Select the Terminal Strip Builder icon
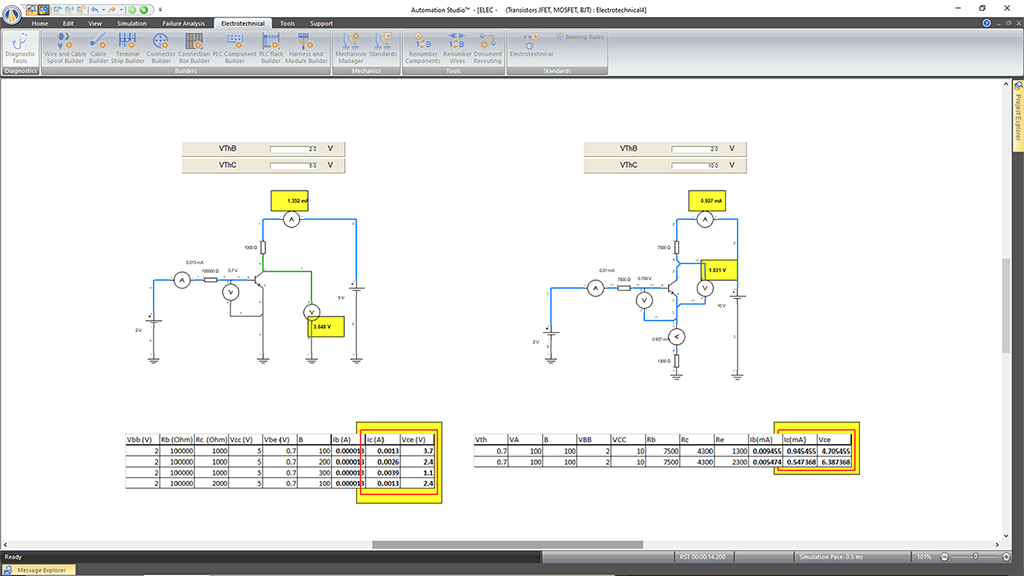Viewport: 1024px width, 576px height. [128, 41]
